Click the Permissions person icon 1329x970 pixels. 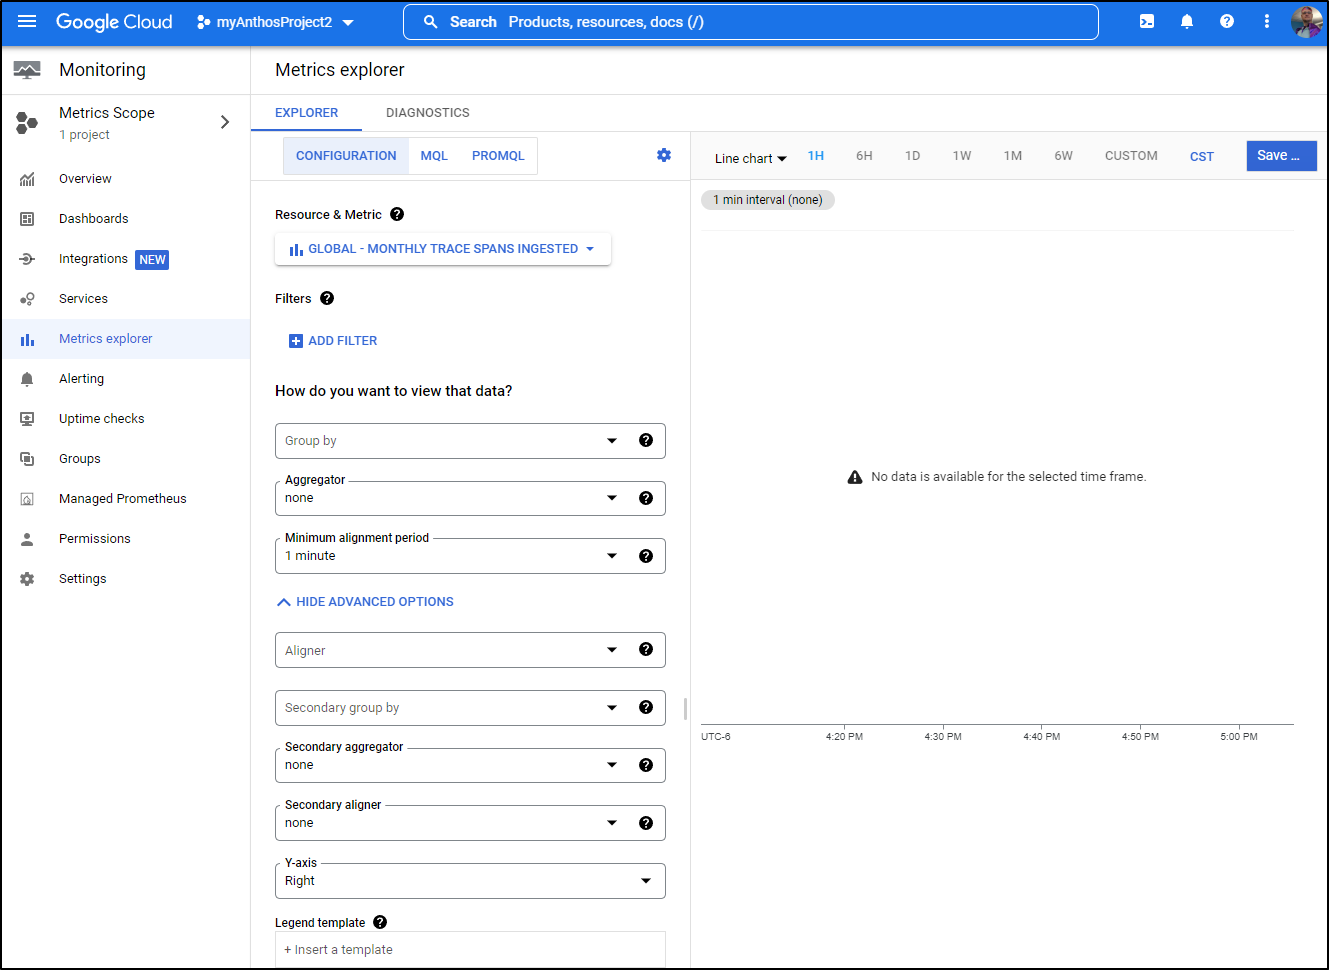27,539
